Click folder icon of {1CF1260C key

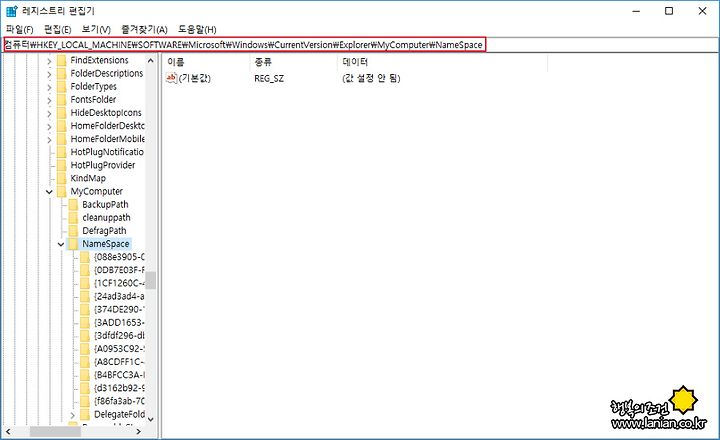85,283
